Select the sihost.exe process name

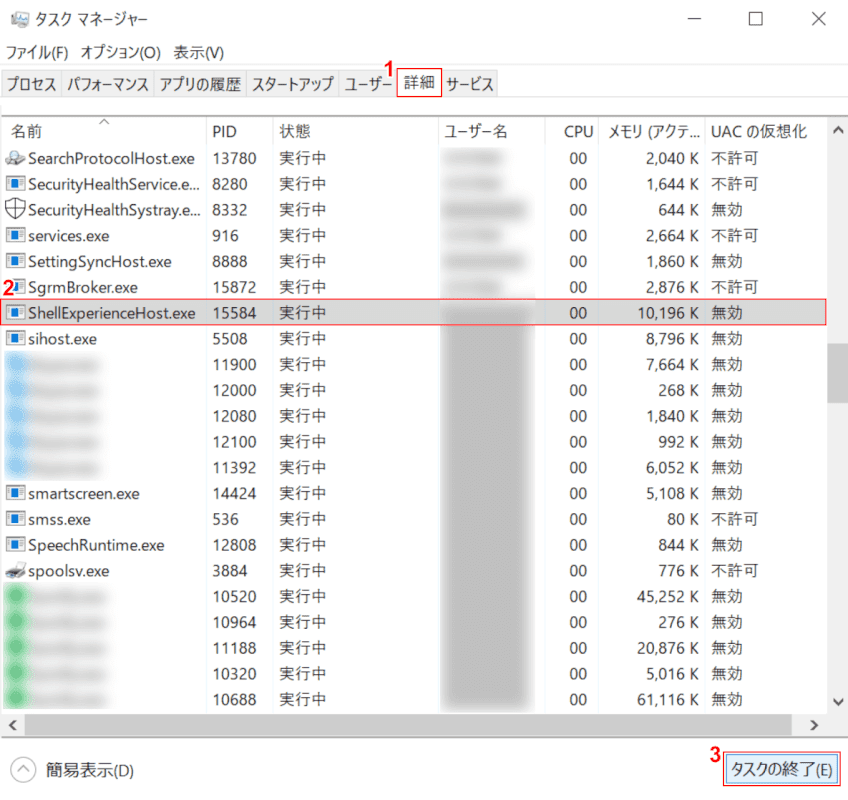62,339
